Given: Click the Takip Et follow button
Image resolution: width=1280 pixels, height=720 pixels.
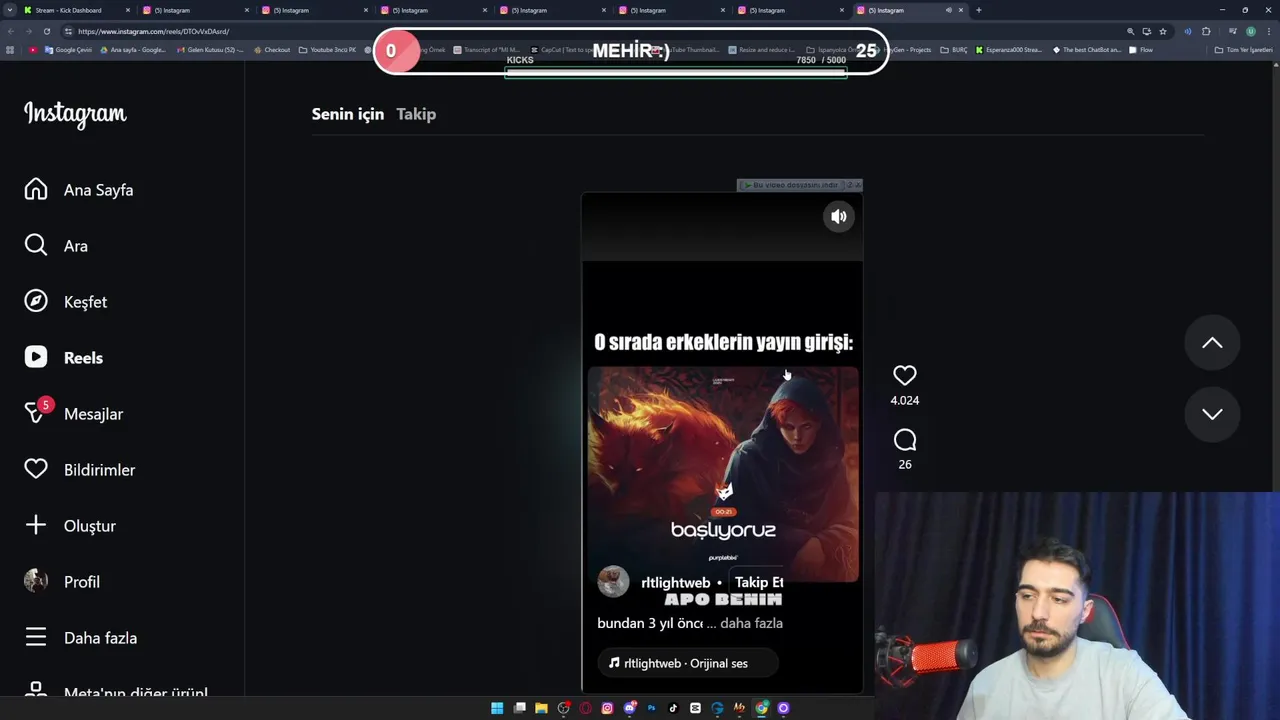Looking at the screenshot, I should click(x=759, y=582).
